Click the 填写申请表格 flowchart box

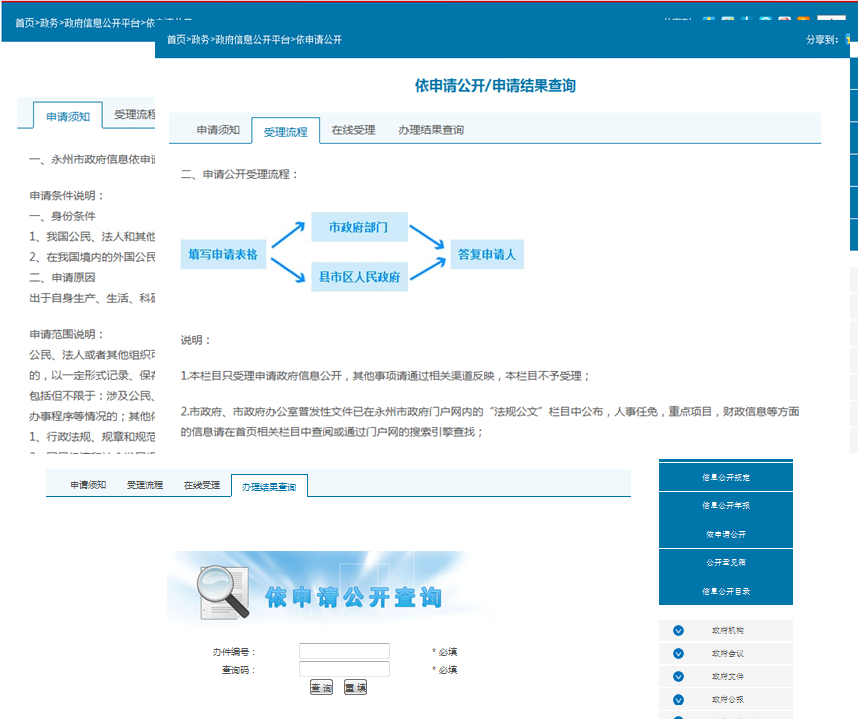pos(223,255)
